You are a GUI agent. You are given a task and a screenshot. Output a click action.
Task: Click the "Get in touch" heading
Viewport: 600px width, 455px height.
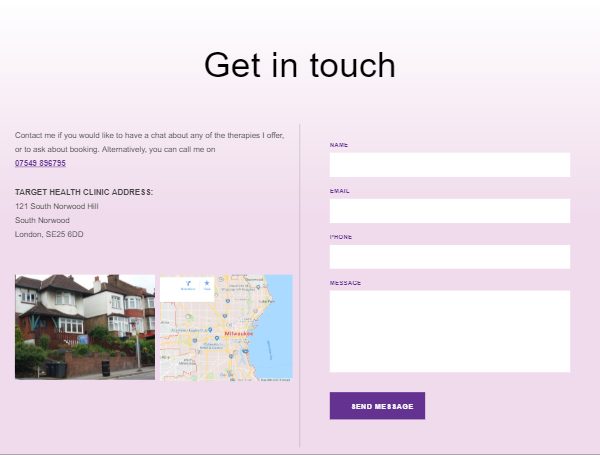[300, 65]
